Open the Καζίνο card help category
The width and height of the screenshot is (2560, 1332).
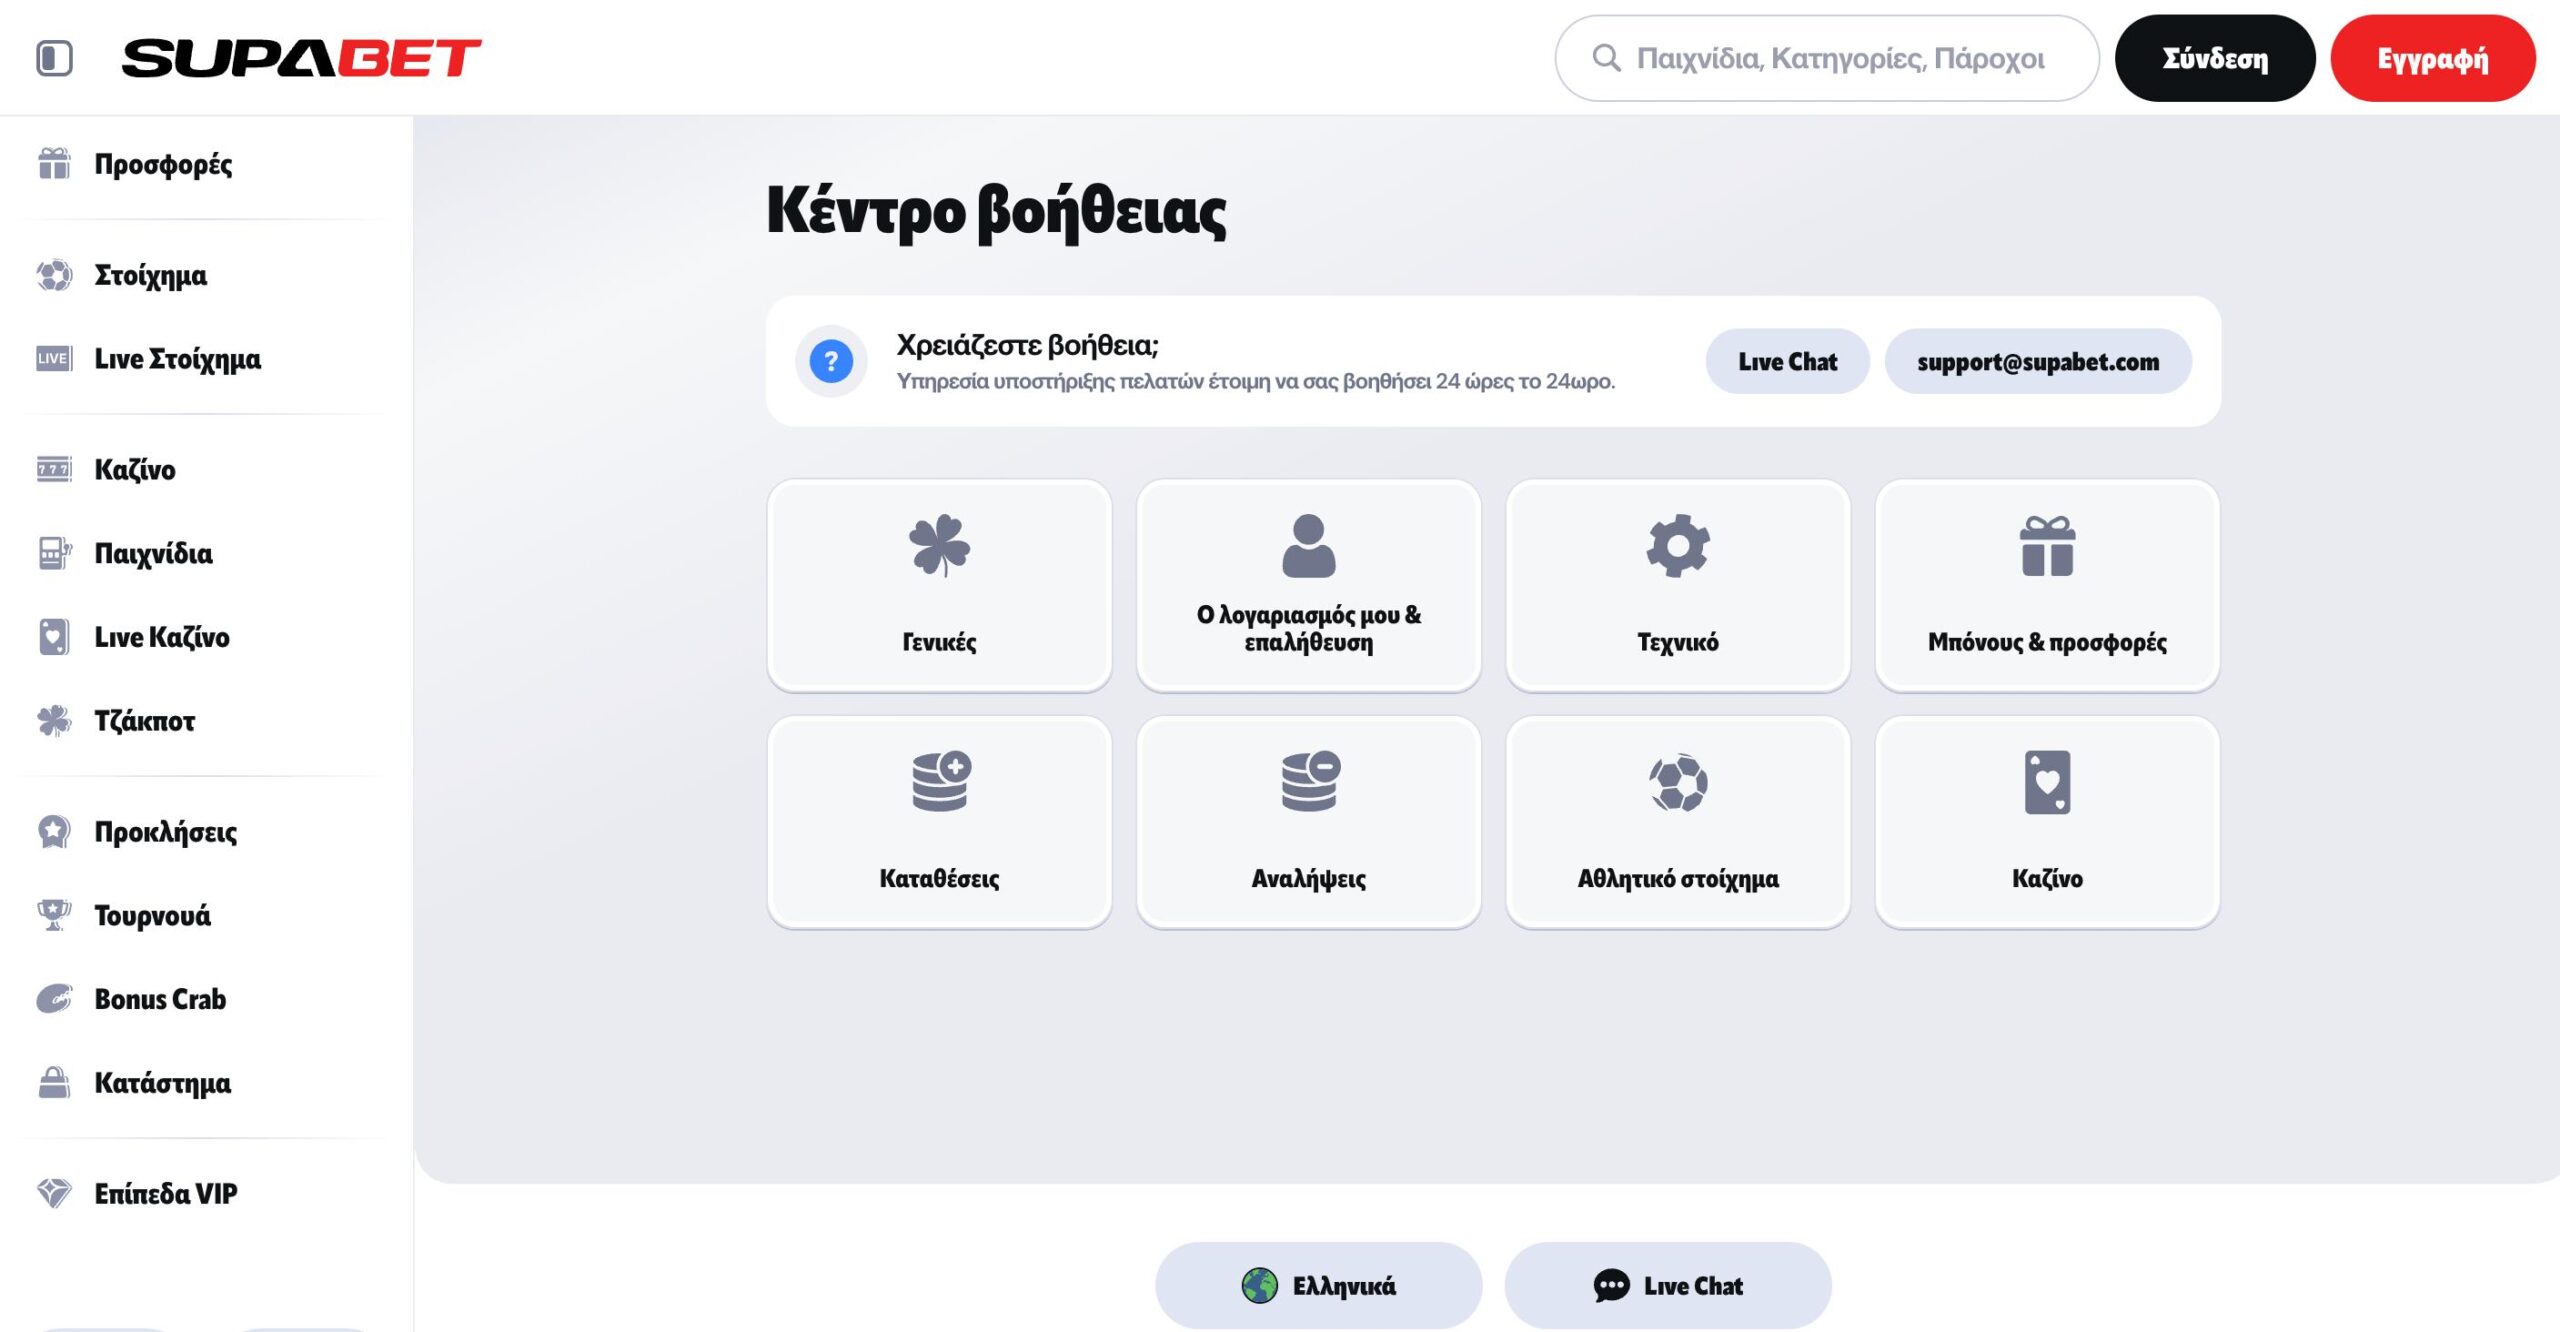2047,821
